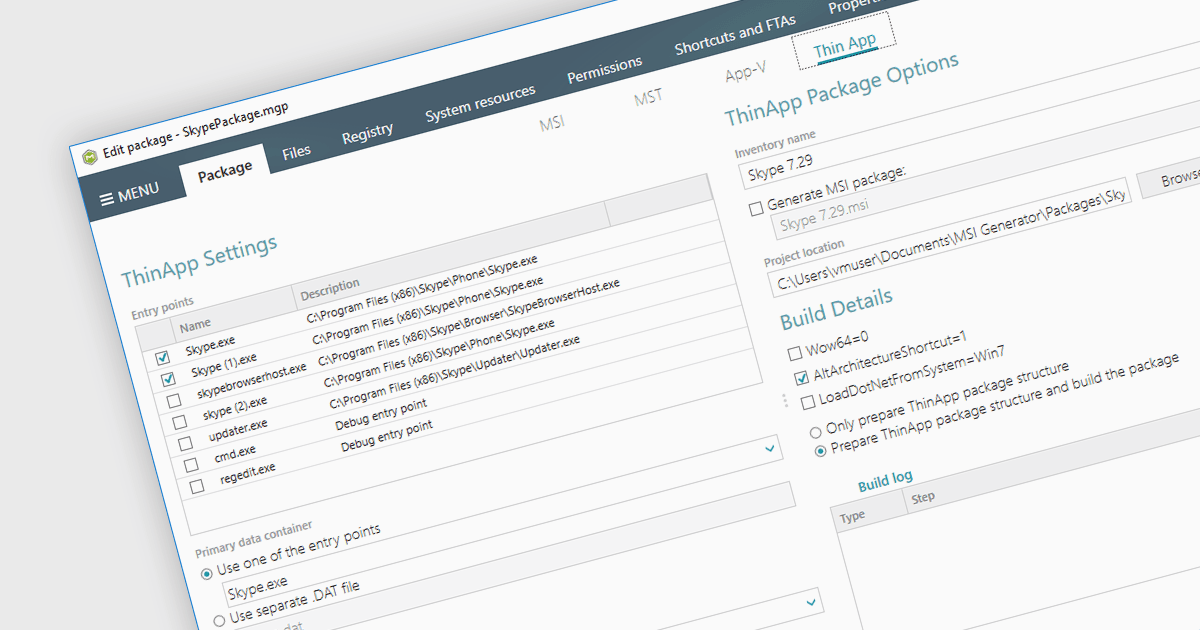Image resolution: width=1200 pixels, height=630 pixels.
Task: Select the Skype\Updater\Updater.exe description
Action: (x=455, y=371)
